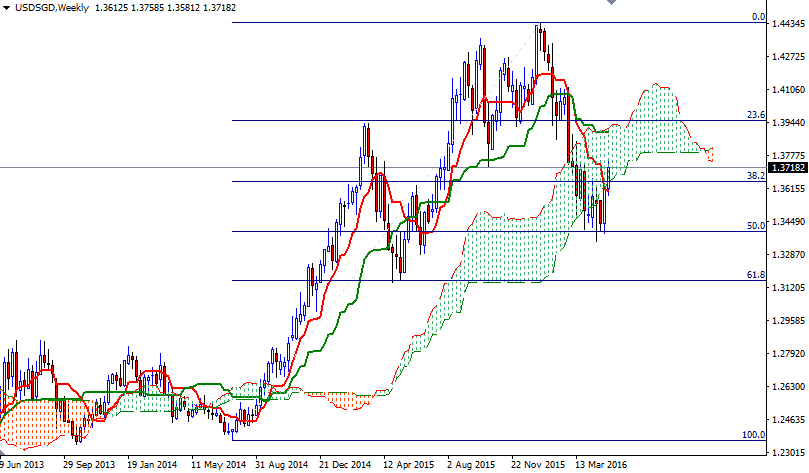Viewport: 809px width, 473px height.
Task: Select the 61.8 Fibonacci level label
Action: coord(756,274)
